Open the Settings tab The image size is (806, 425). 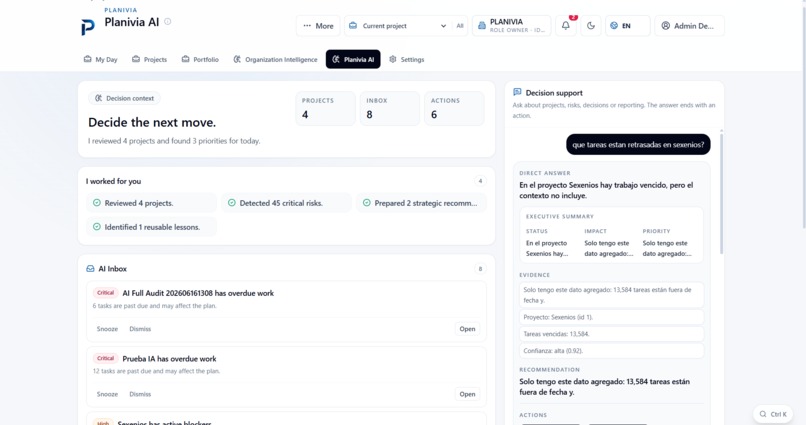click(407, 59)
